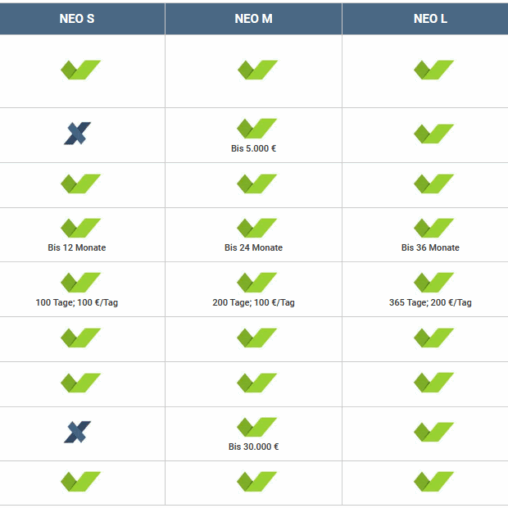Click the Bis 30.000 € label

pos(253,447)
